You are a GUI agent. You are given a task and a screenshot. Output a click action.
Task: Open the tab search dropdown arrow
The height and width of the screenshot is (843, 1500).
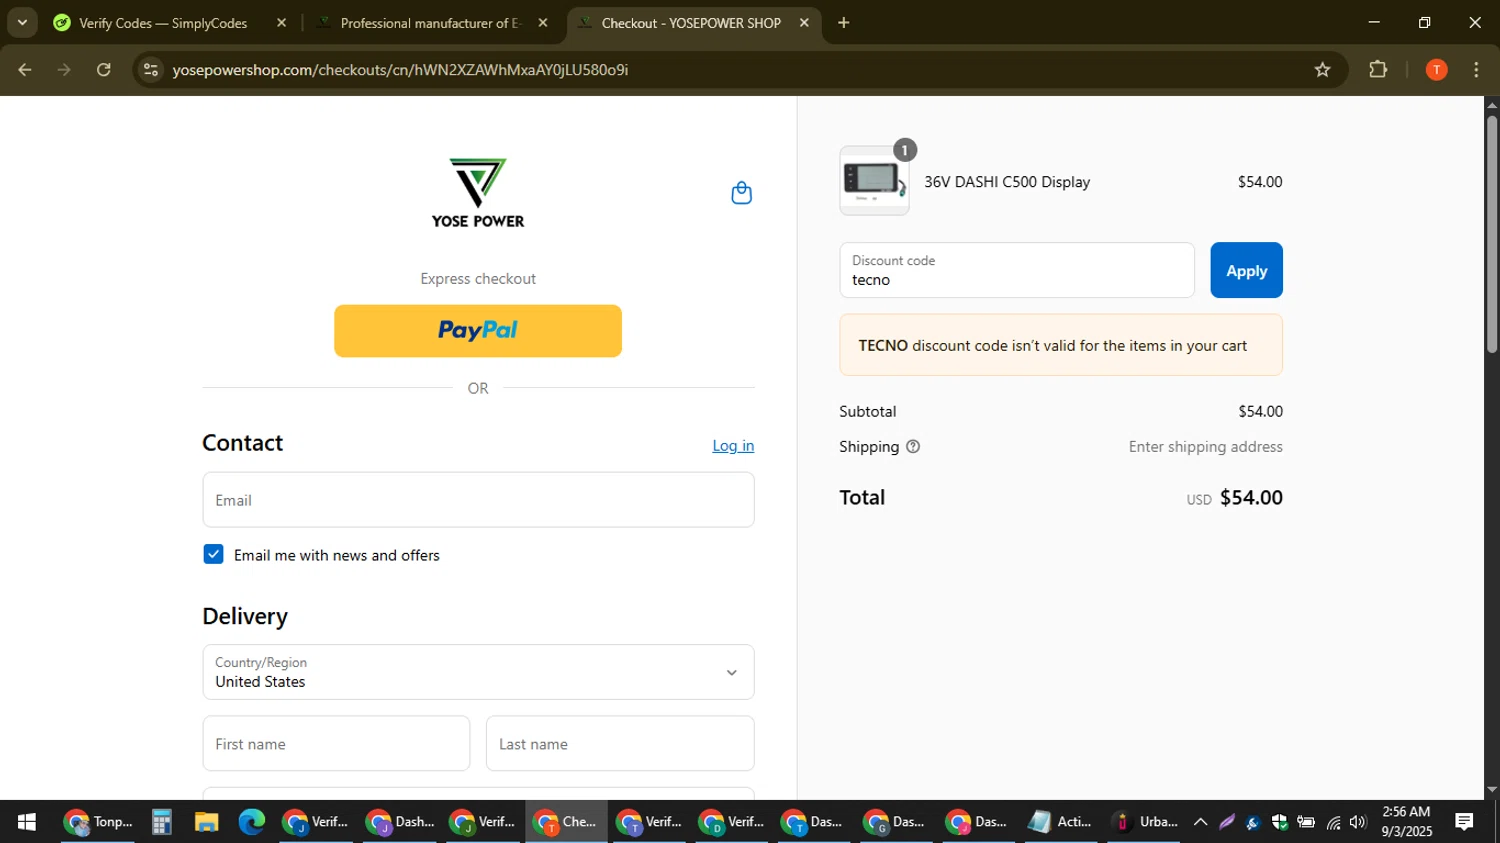pos(22,23)
